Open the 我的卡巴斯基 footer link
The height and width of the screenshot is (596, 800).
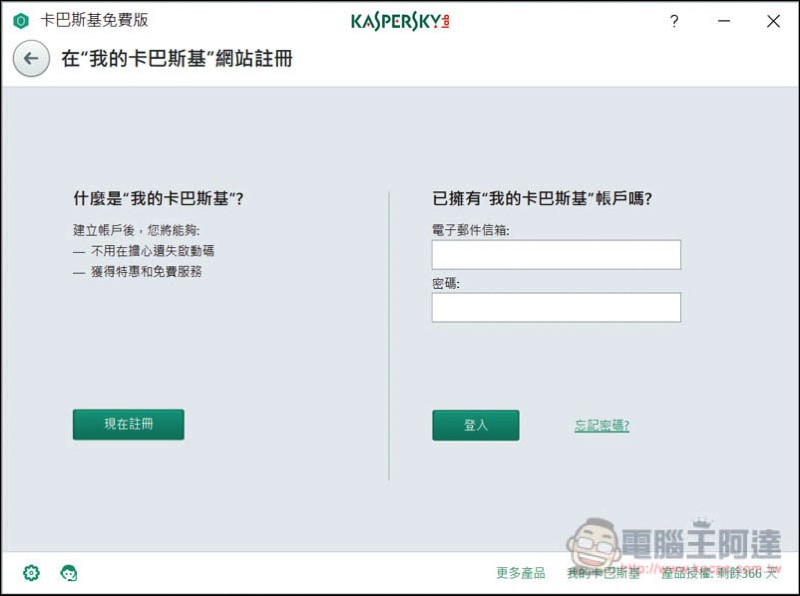[x=604, y=573]
